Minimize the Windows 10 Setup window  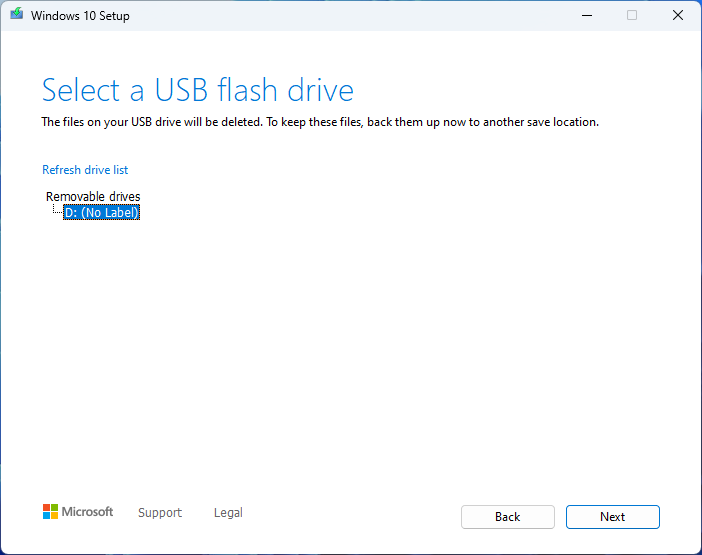[x=585, y=16]
